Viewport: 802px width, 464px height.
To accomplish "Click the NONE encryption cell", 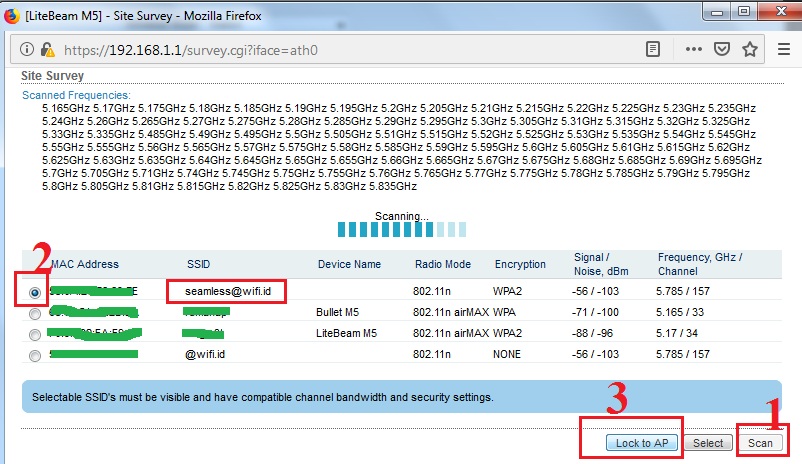I will (x=506, y=354).
